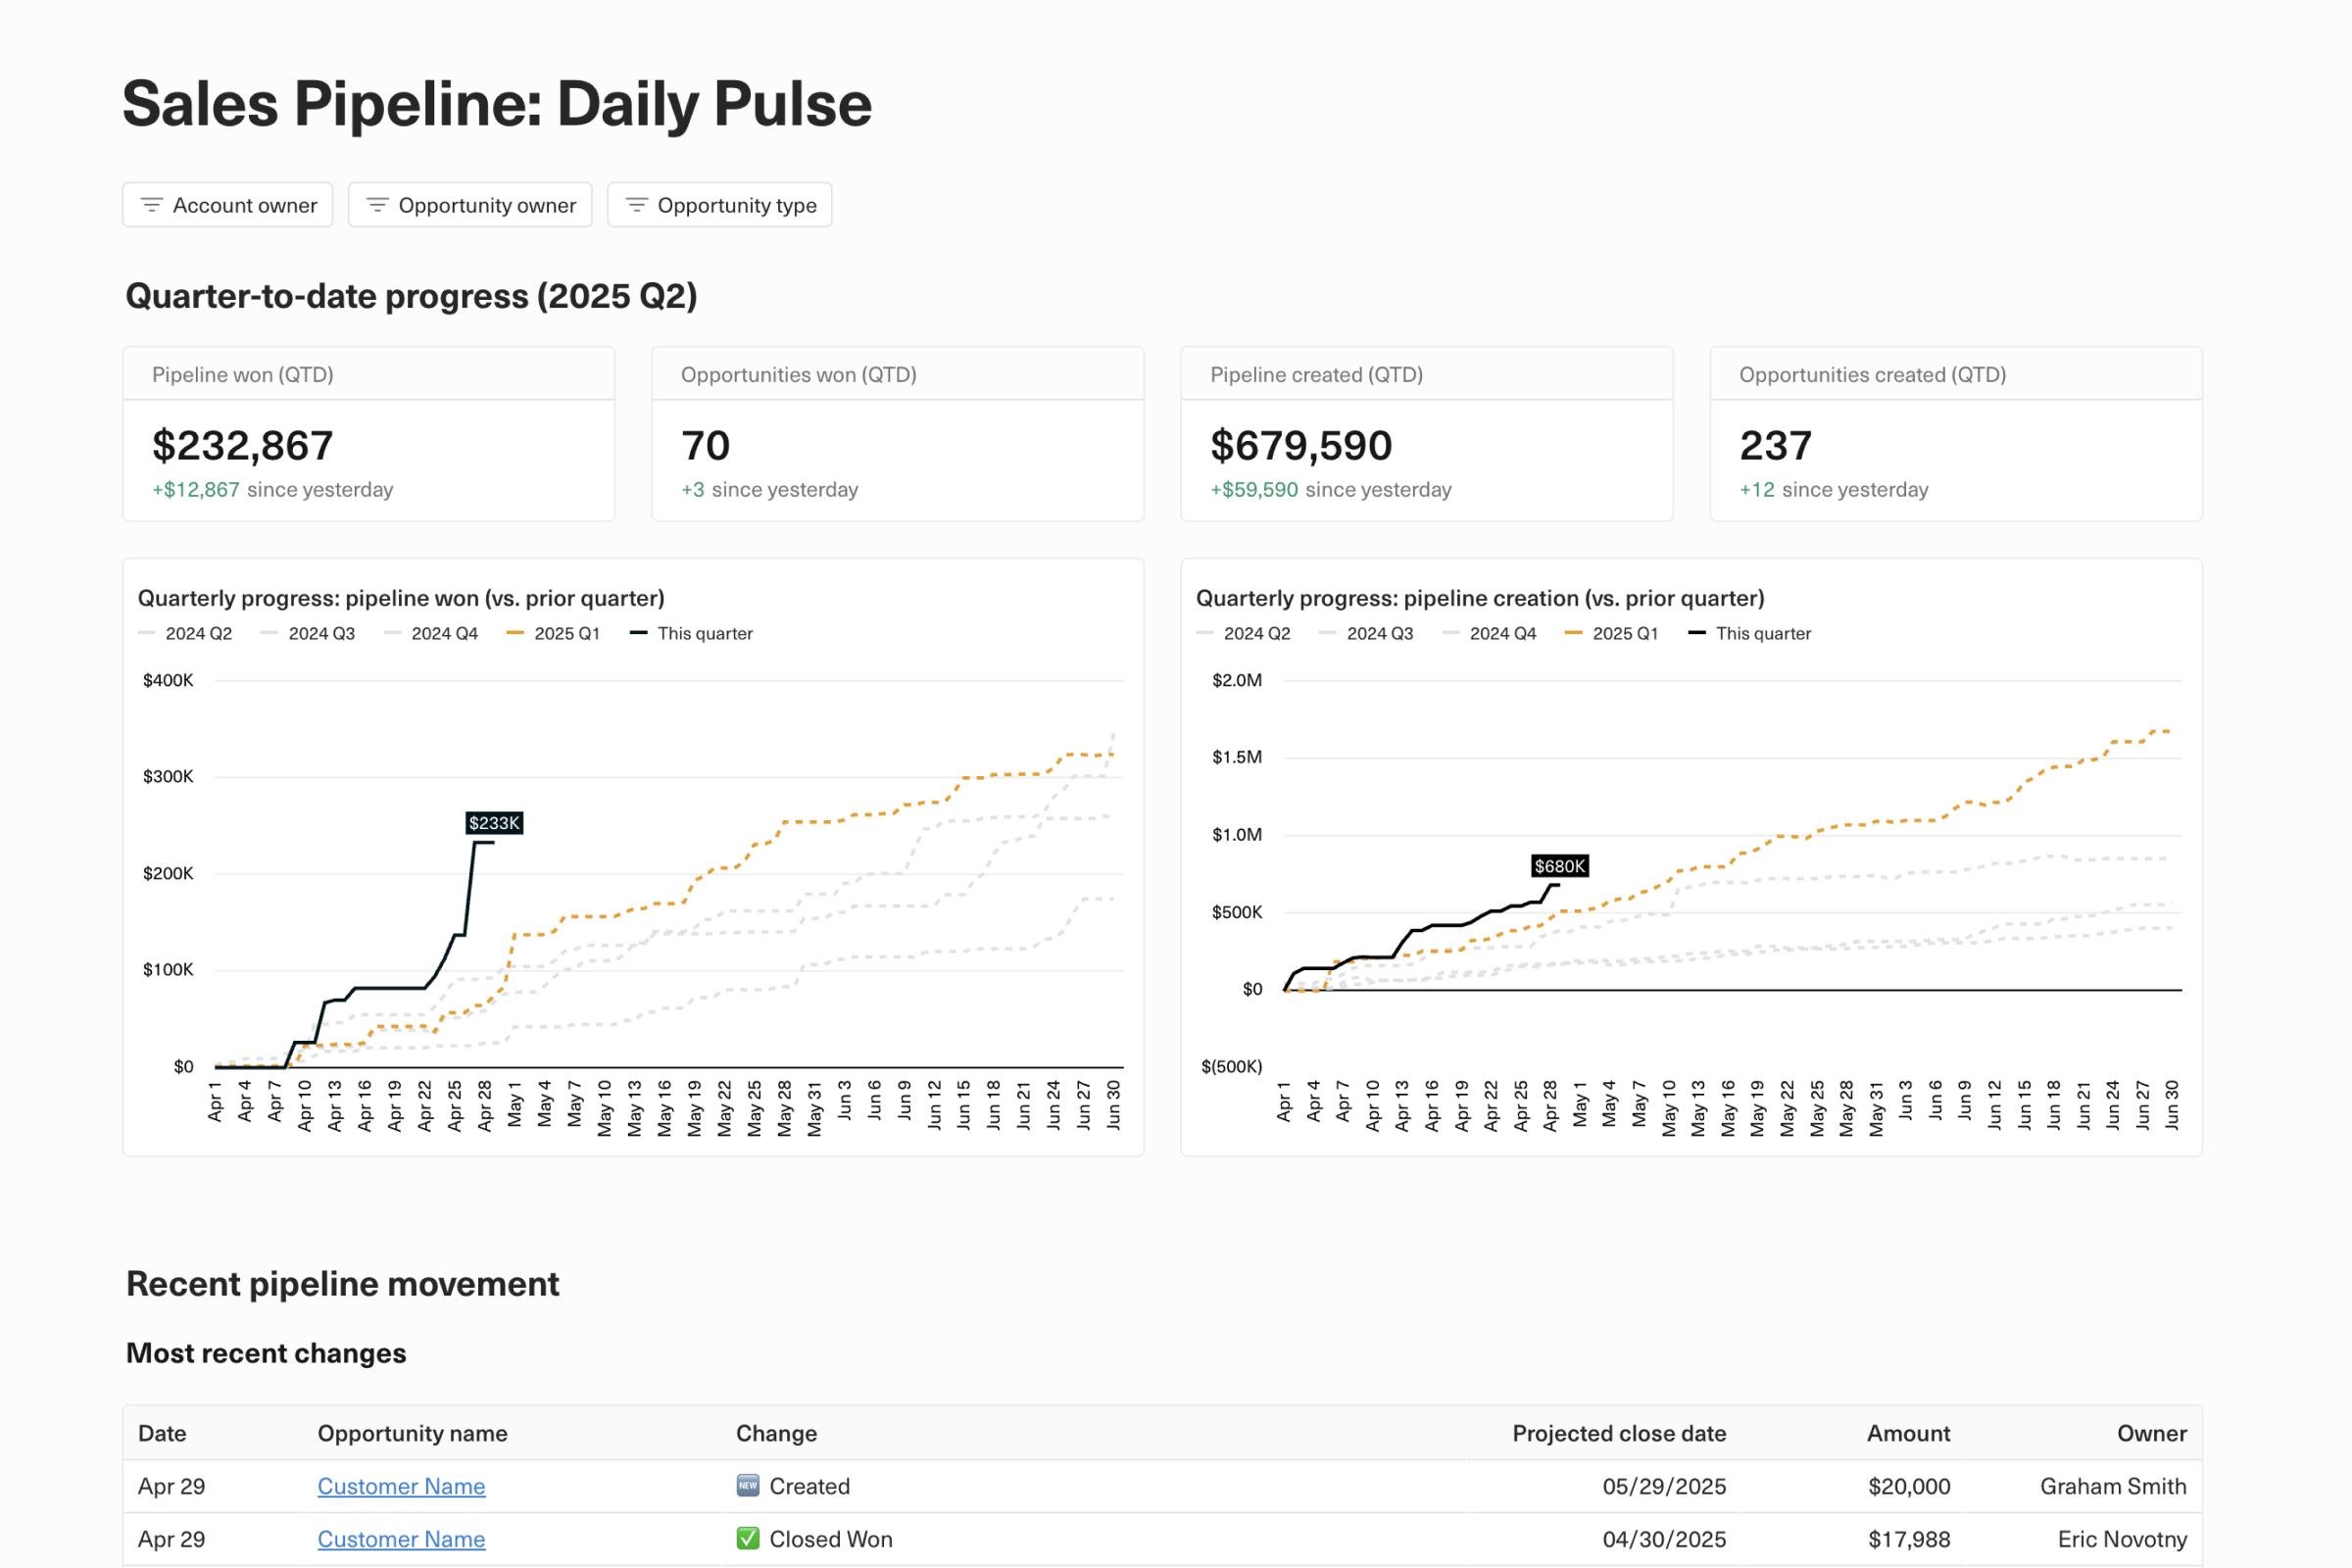Click the Account owner filter icon

(x=151, y=205)
